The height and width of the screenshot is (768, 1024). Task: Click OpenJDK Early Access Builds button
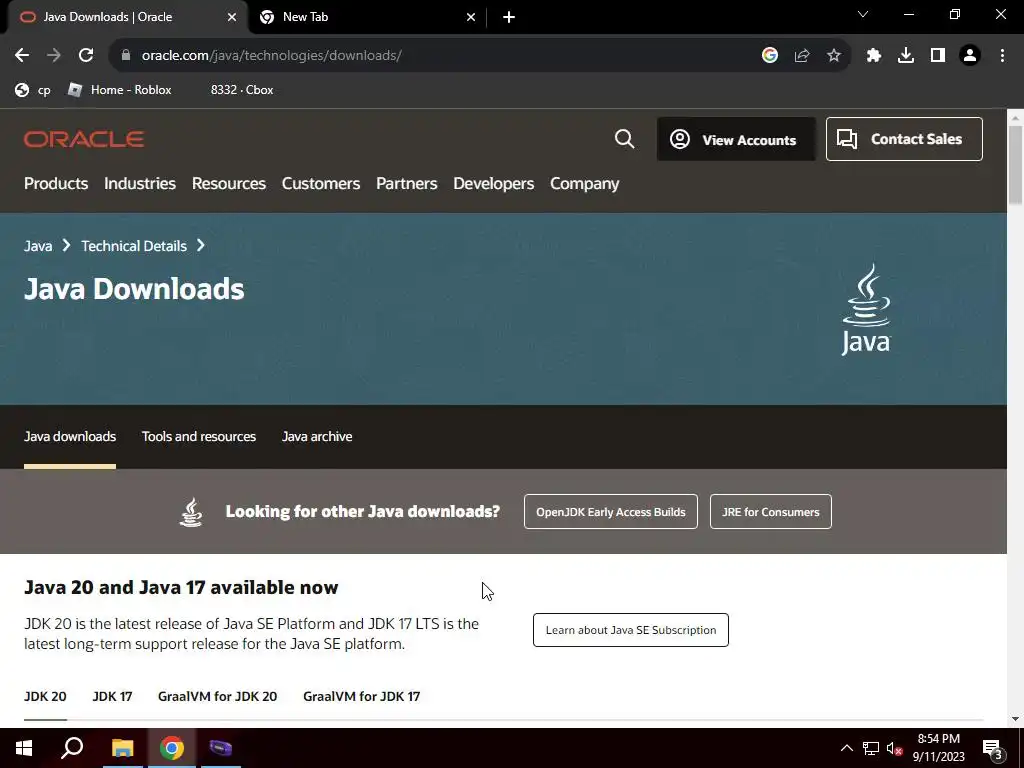pos(611,511)
